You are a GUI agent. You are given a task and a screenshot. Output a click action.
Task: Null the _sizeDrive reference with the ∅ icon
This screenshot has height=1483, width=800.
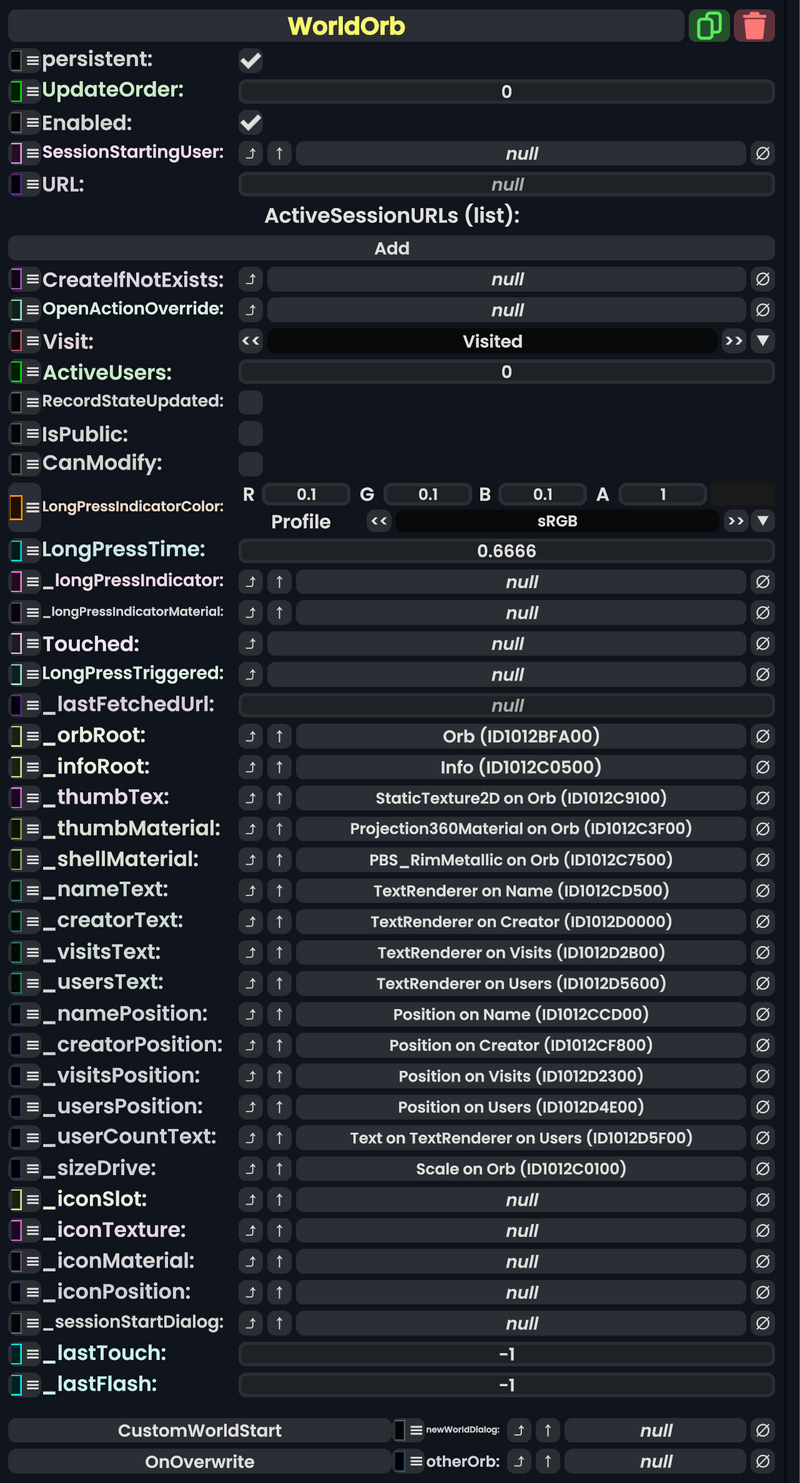pos(763,1168)
